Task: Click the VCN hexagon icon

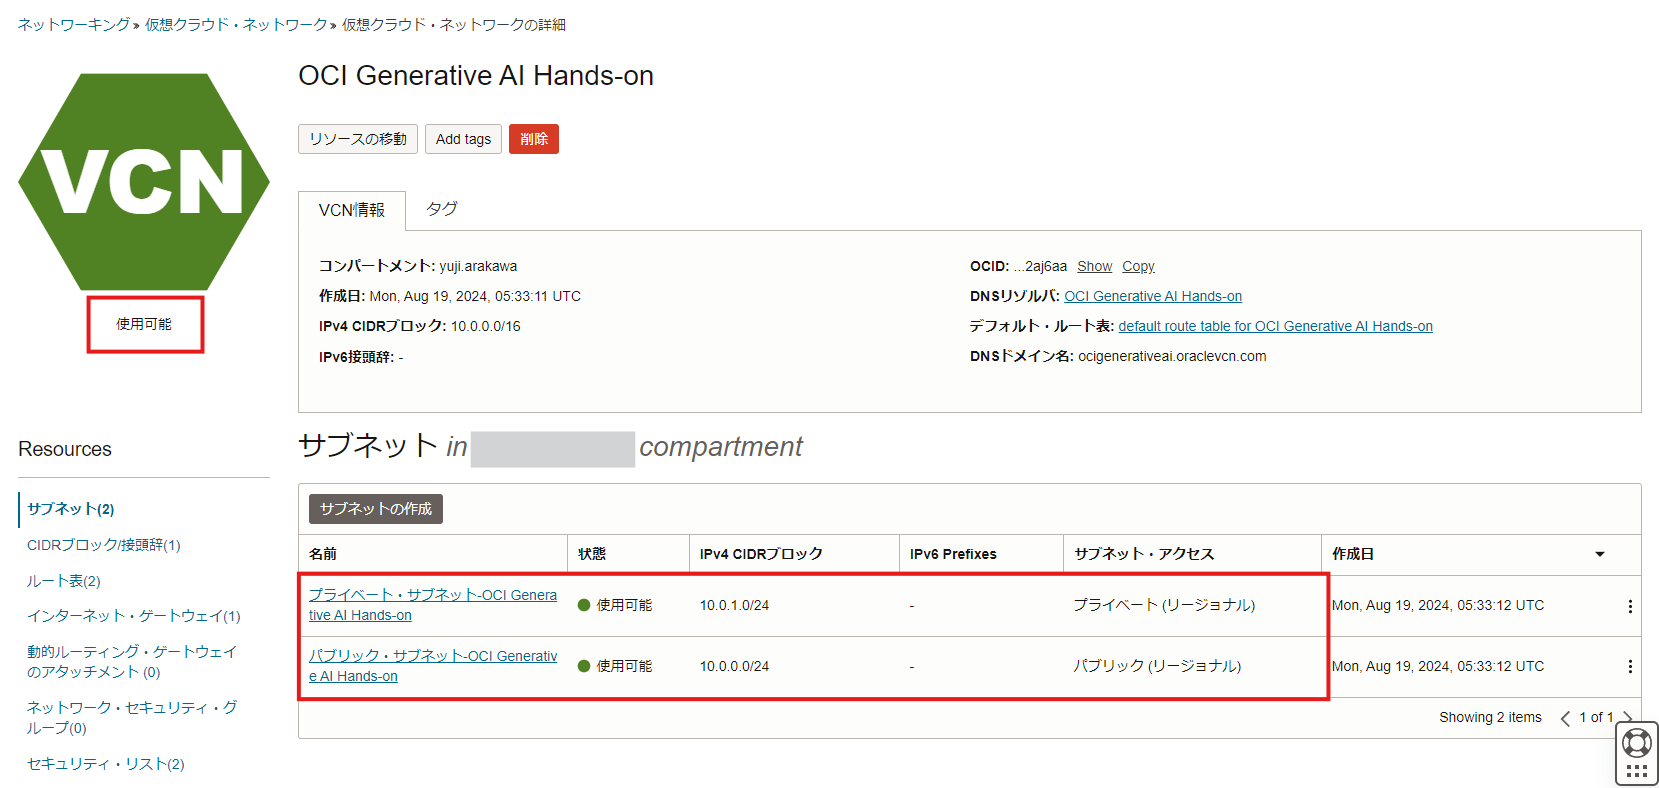Action: [144, 182]
